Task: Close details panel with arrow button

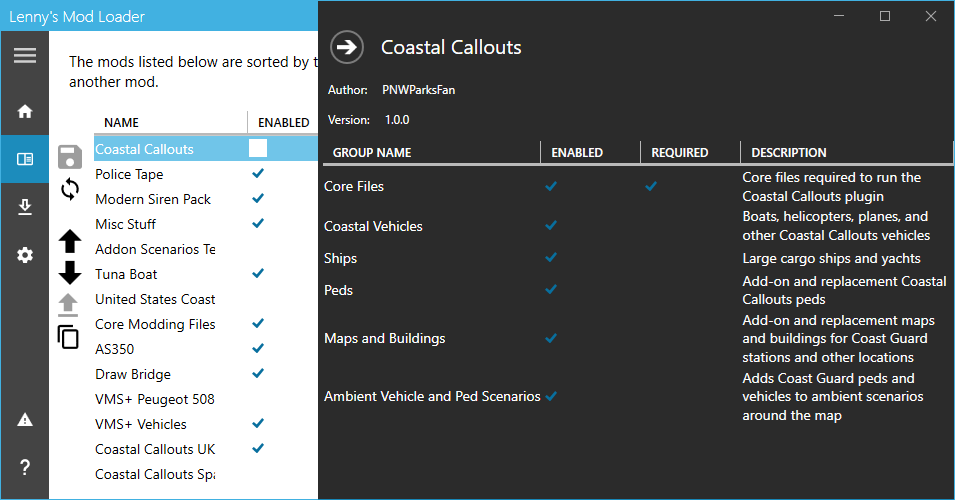Action: pos(347,46)
